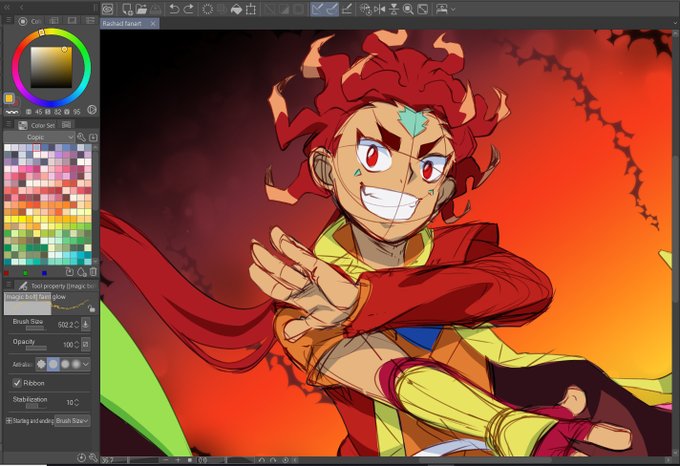Click the Undo arrow in the toolbar

click(x=174, y=9)
